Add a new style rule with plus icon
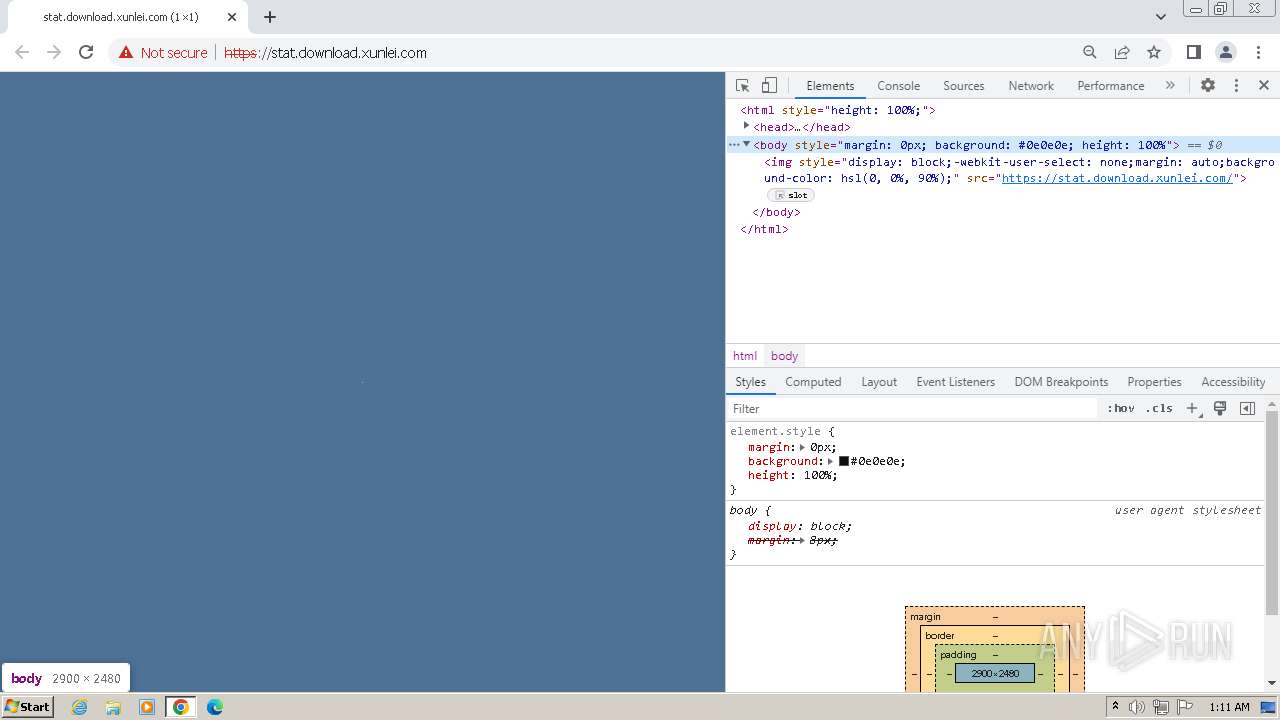This screenshot has height=720, width=1280. coord(1192,408)
